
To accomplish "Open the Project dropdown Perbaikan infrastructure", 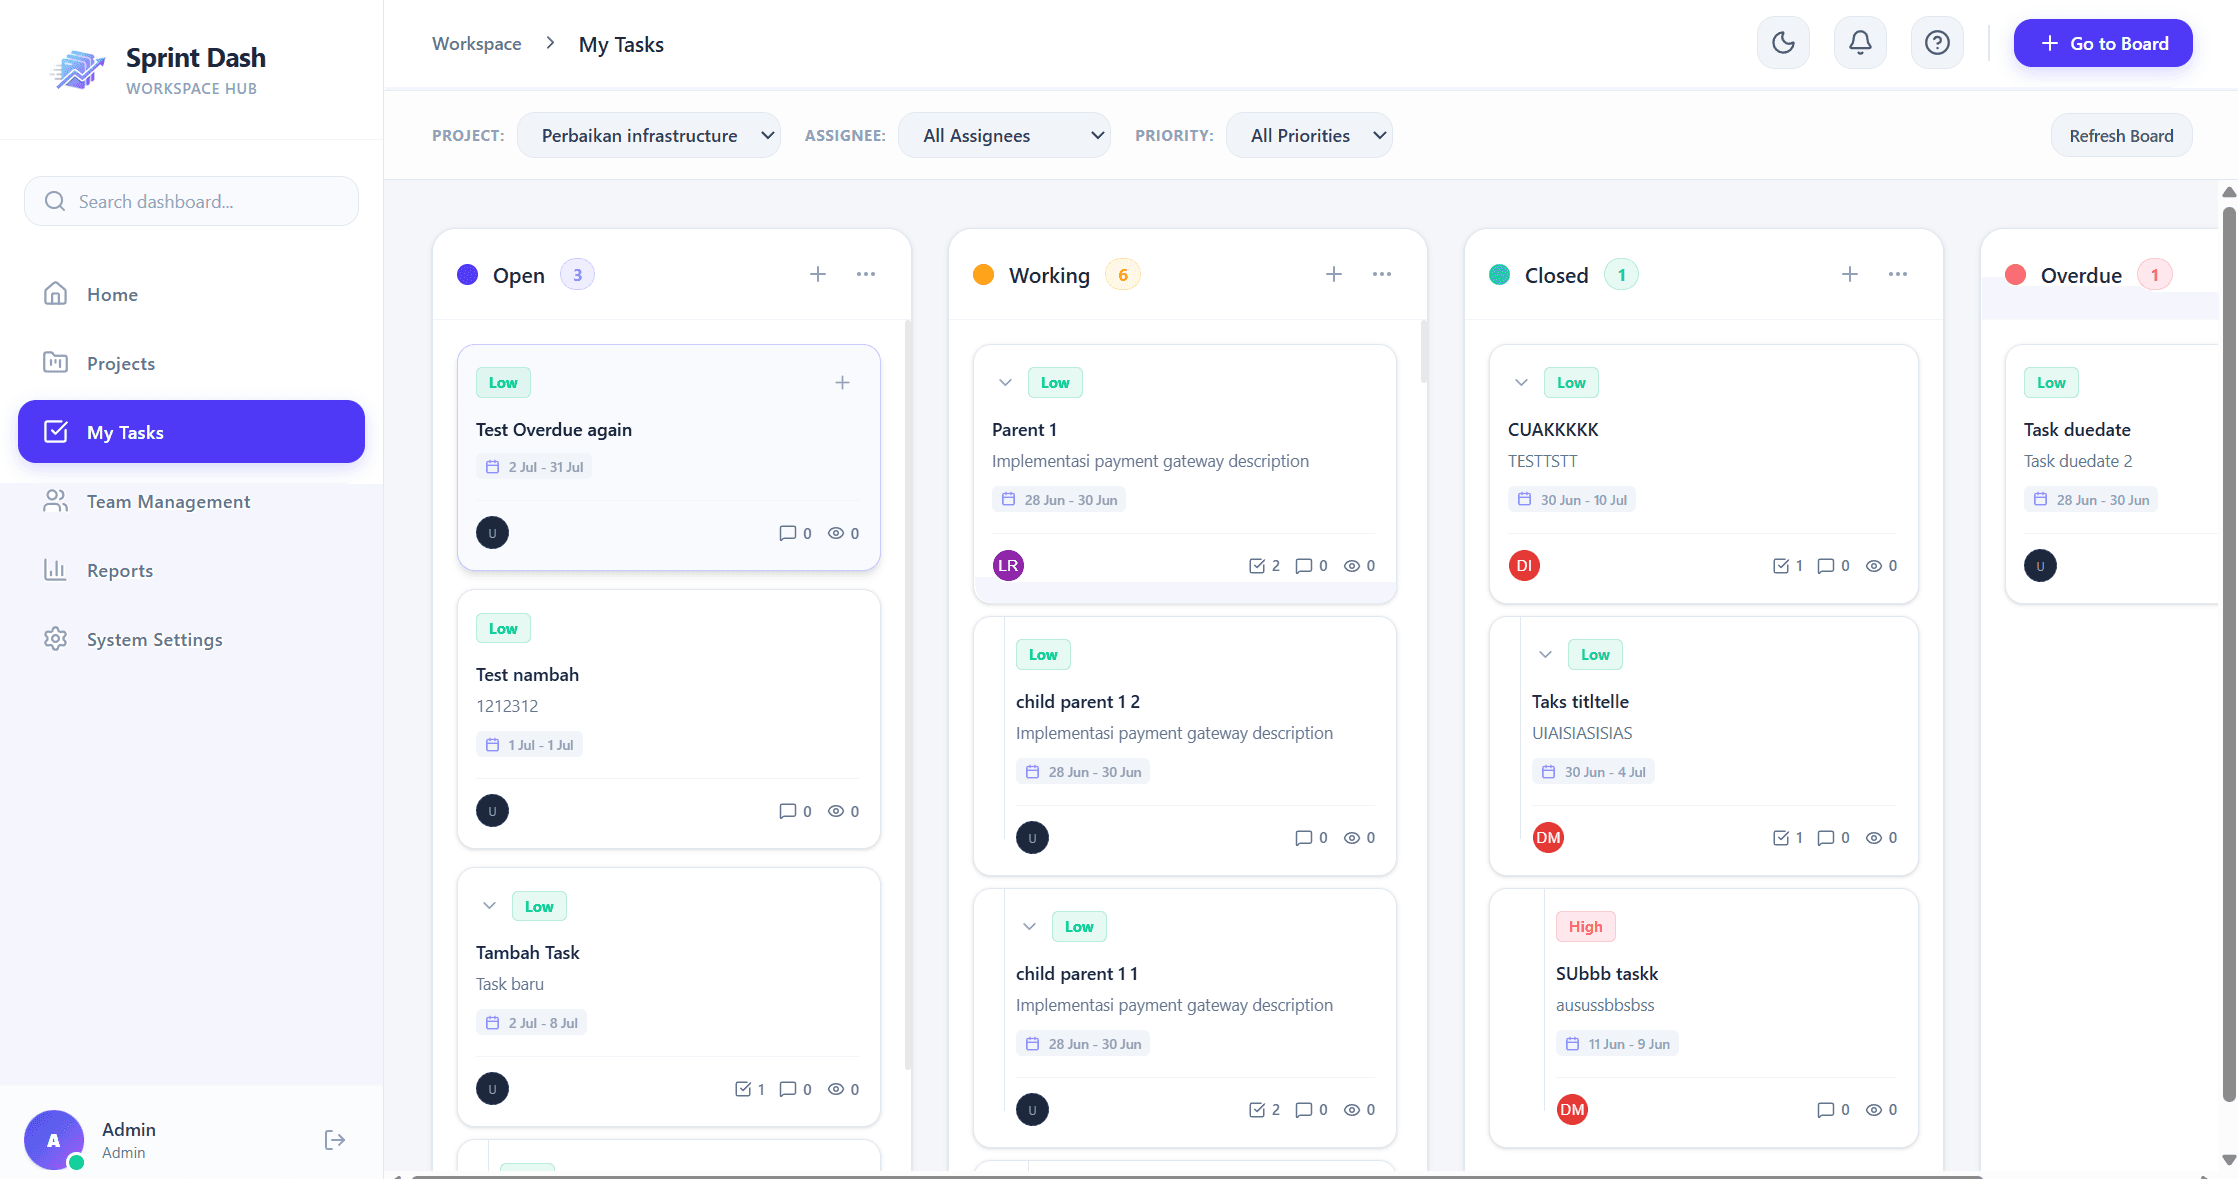I will click(x=649, y=135).
